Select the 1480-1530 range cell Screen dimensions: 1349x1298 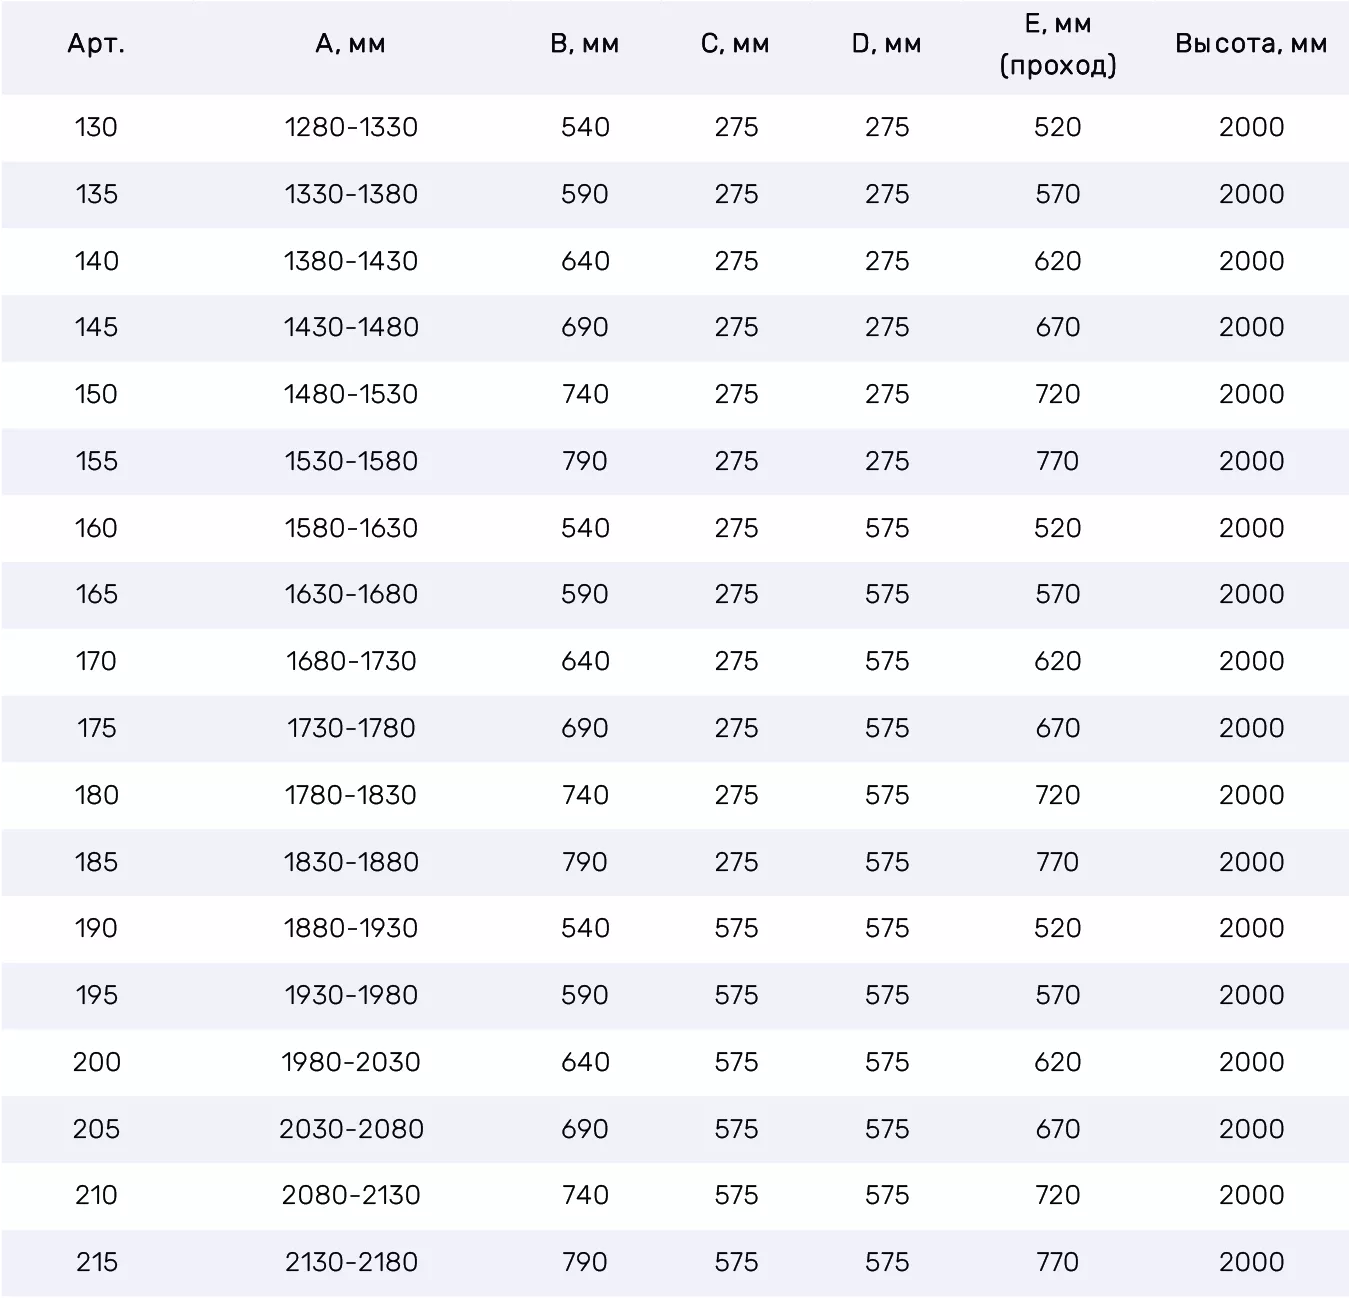(351, 394)
